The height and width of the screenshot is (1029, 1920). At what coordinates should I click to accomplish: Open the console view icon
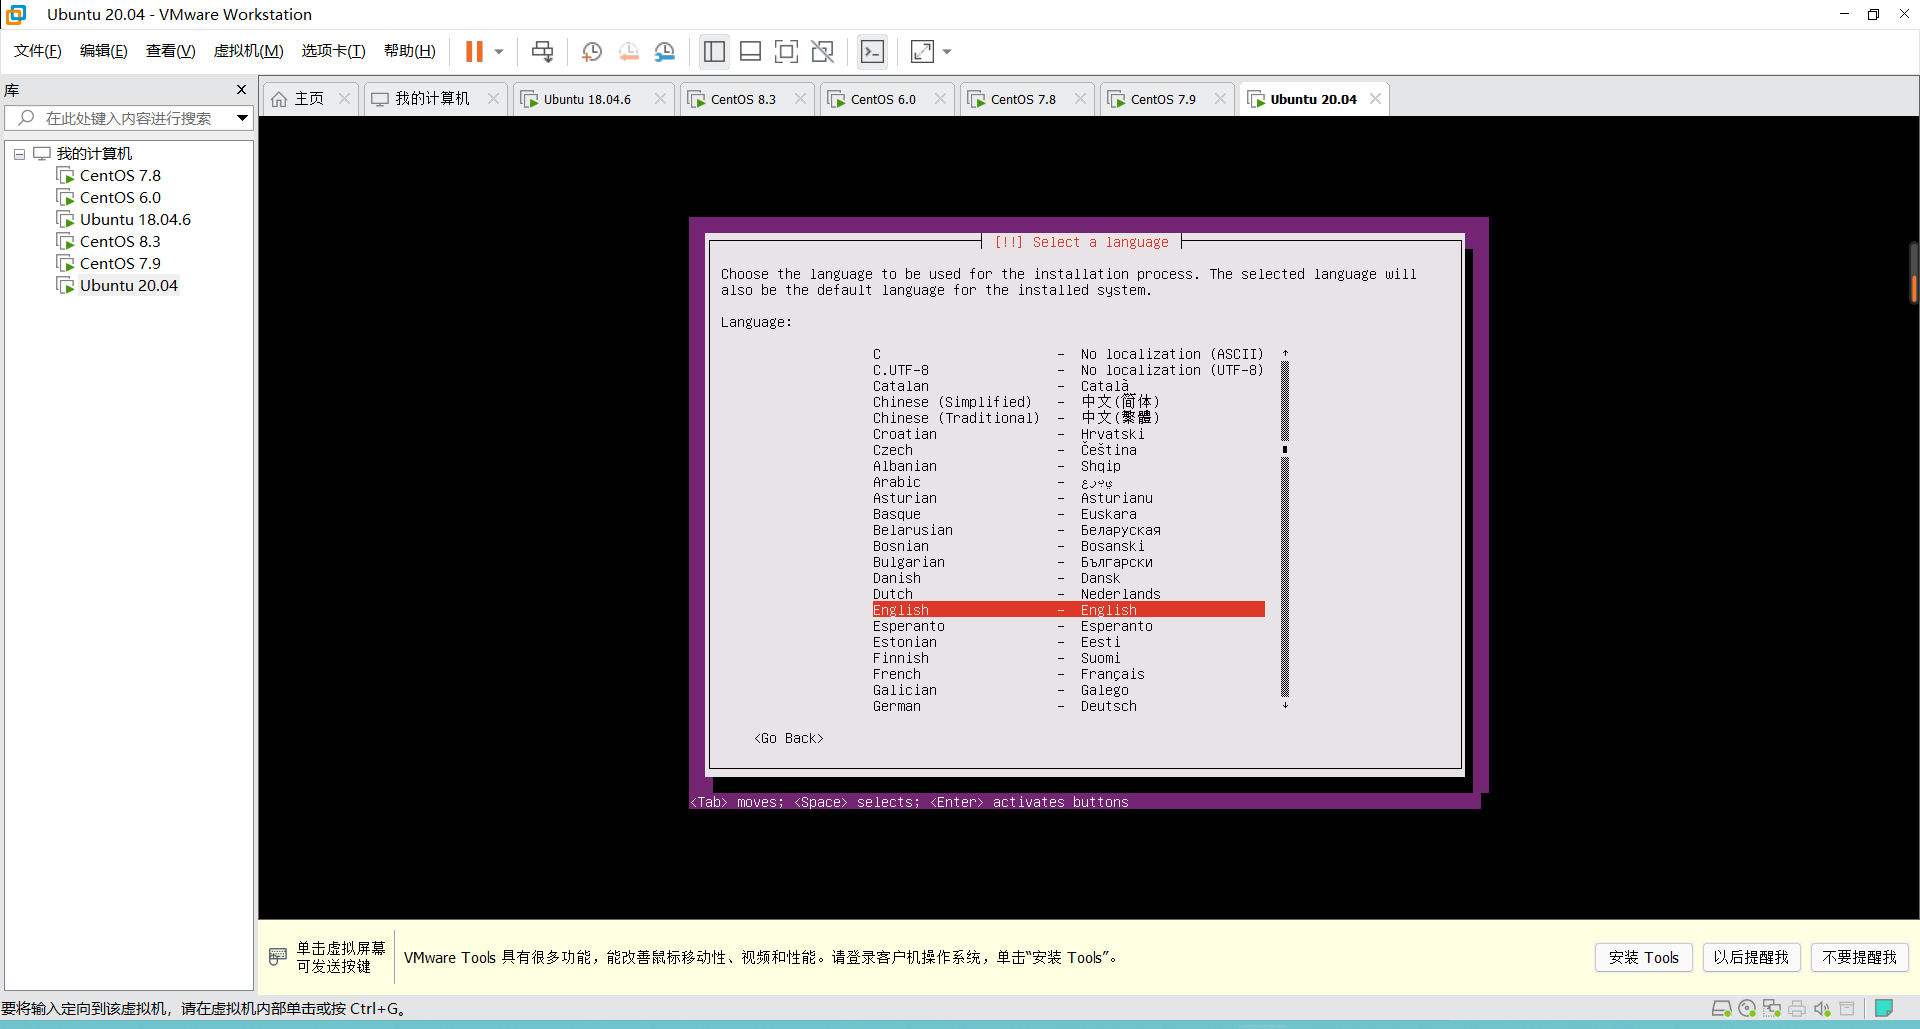pos(873,51)
